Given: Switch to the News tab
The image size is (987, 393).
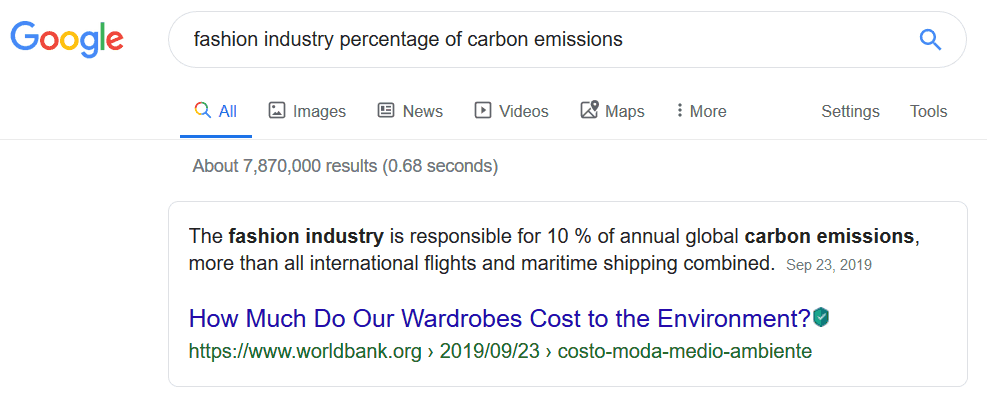Looking at the screenshot, I should [410, 111].
